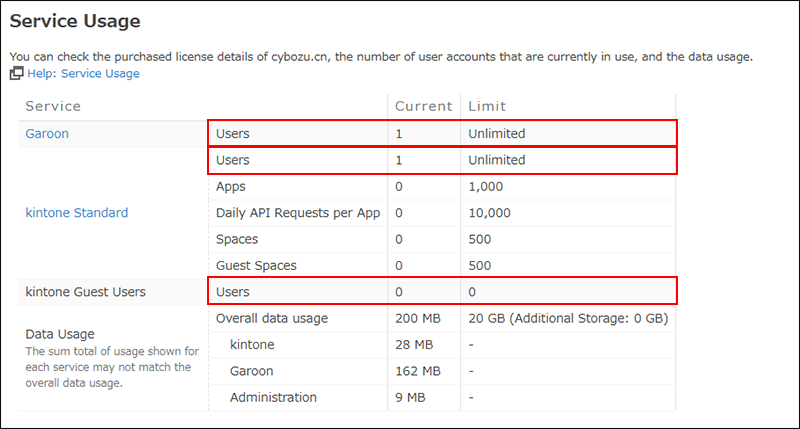This screenshot has height=429, width=800.
Task: Click the Limit column header
Action: [487, 106]
